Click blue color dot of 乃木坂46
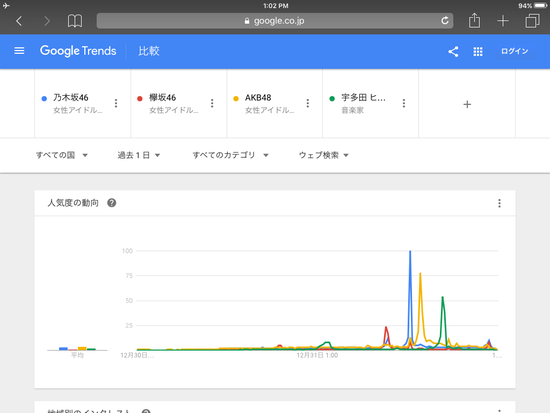550x413 pixels. pos(44,99)
